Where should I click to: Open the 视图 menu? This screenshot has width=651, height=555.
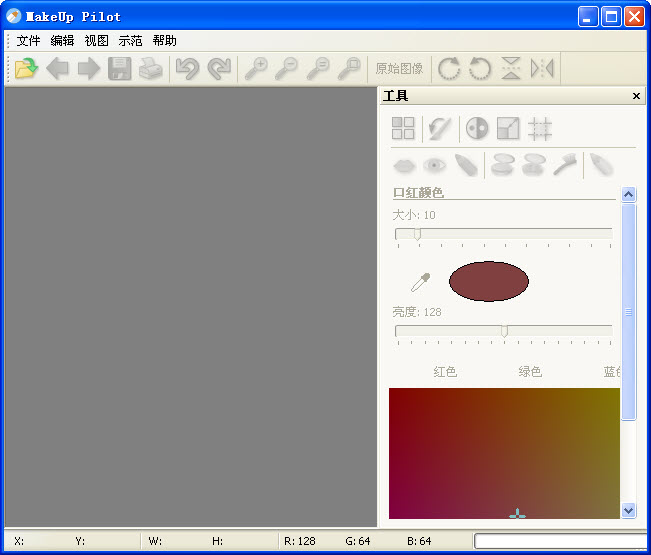tap(96, 41)
